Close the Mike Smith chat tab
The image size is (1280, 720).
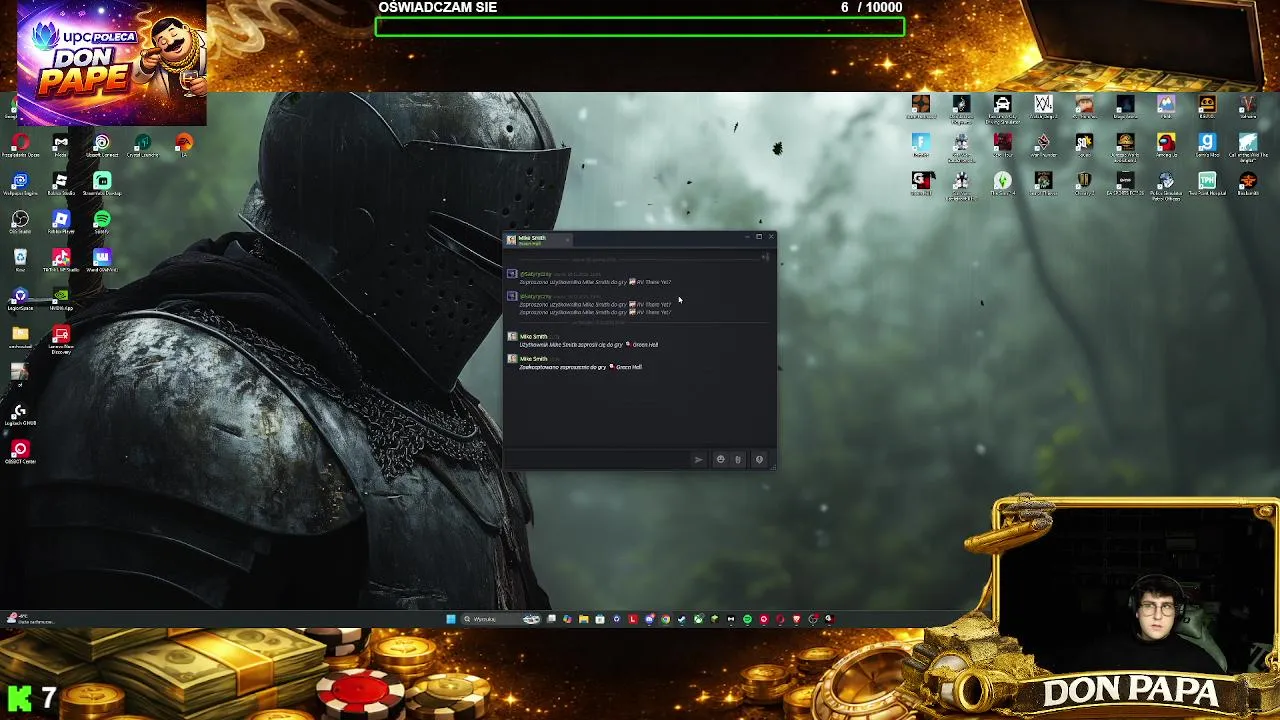(567, 240)
